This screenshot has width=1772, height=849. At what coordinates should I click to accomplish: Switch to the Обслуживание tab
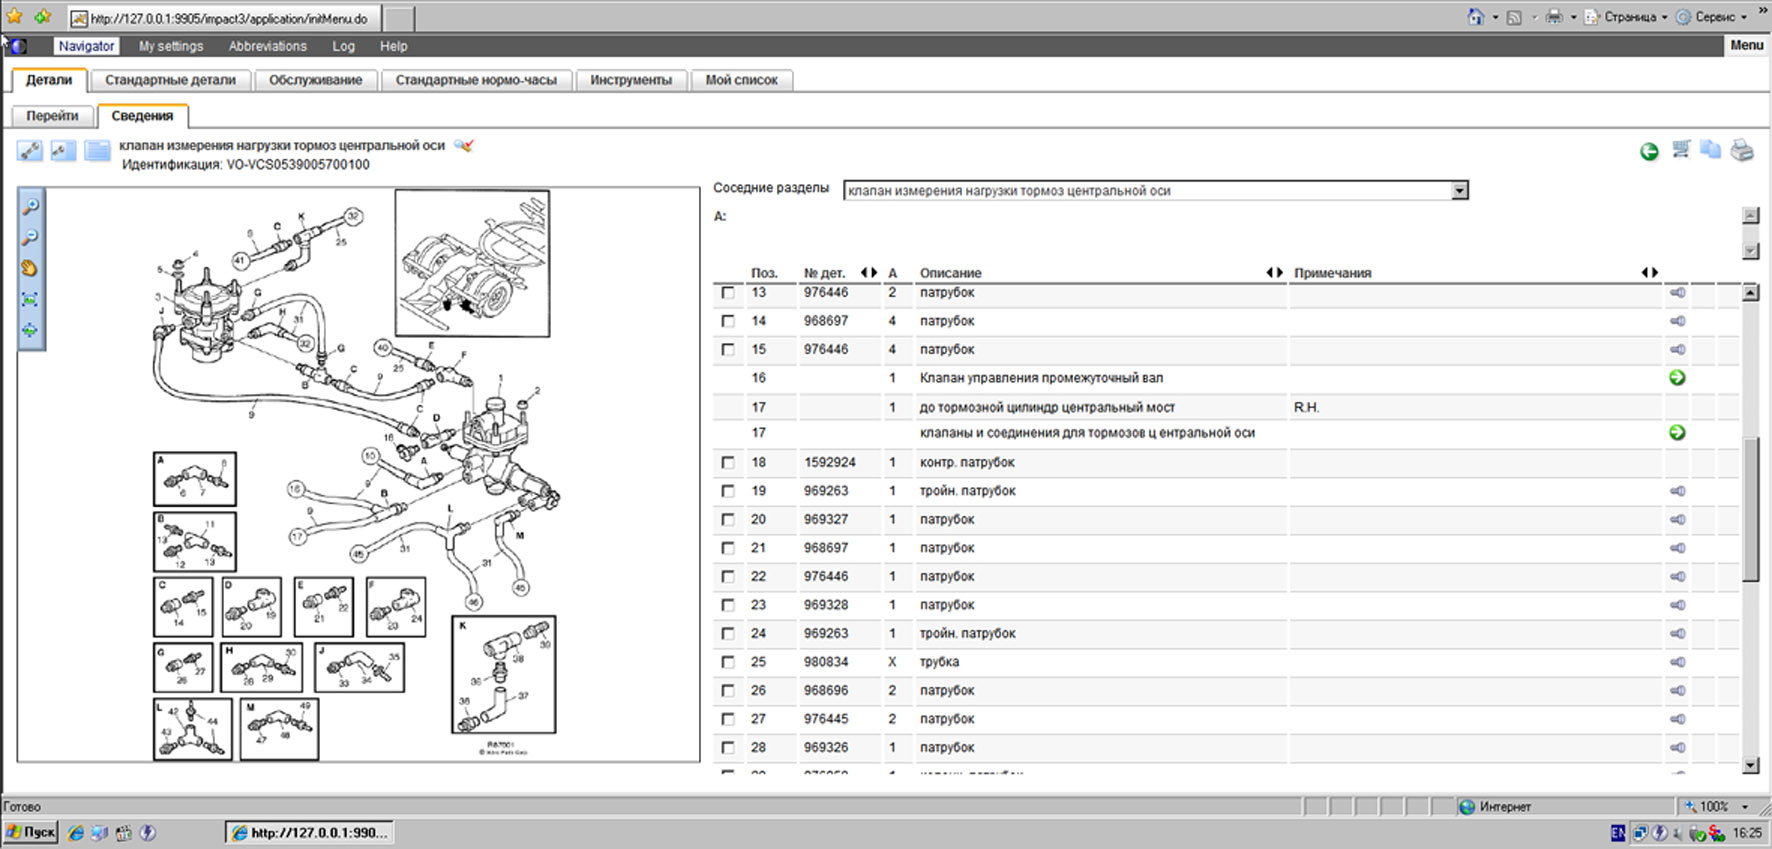[315, 80]
